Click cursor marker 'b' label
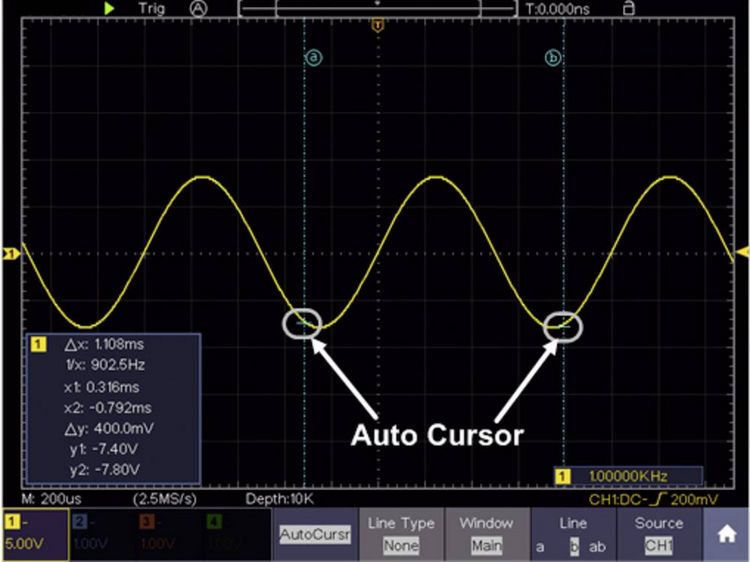The width and height of the screenshot is (750, 562). 553,58
